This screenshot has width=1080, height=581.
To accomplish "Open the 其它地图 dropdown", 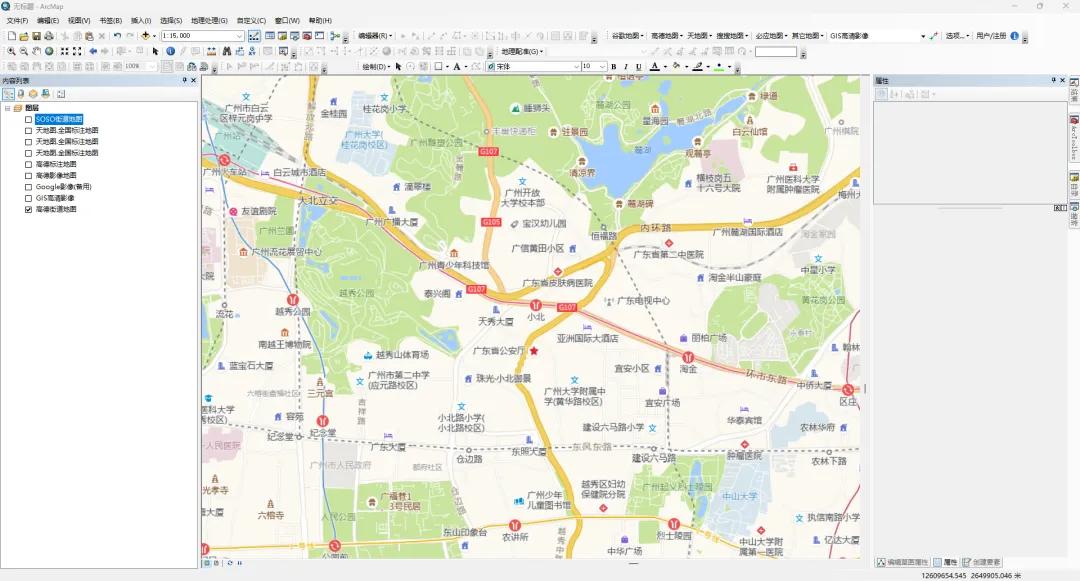I will pos(807,36).
